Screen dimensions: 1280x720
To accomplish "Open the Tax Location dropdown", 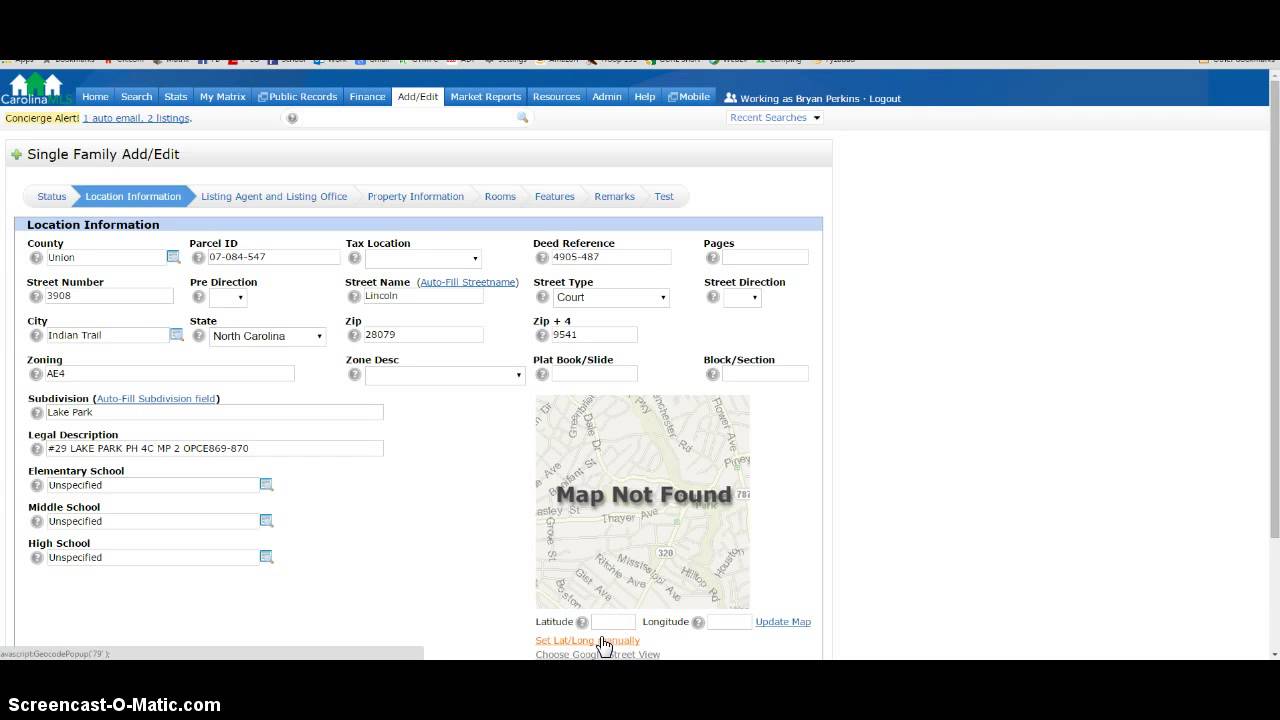I will click(424, 259).
